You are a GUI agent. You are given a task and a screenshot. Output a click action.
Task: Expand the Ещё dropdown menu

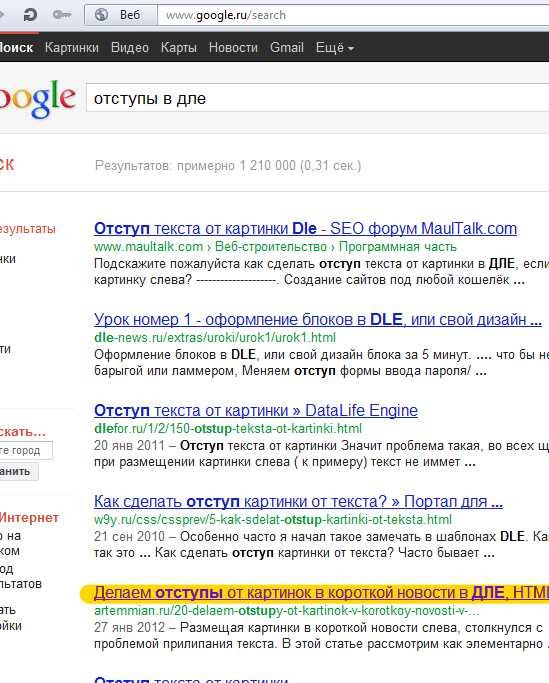pos(334,47)
